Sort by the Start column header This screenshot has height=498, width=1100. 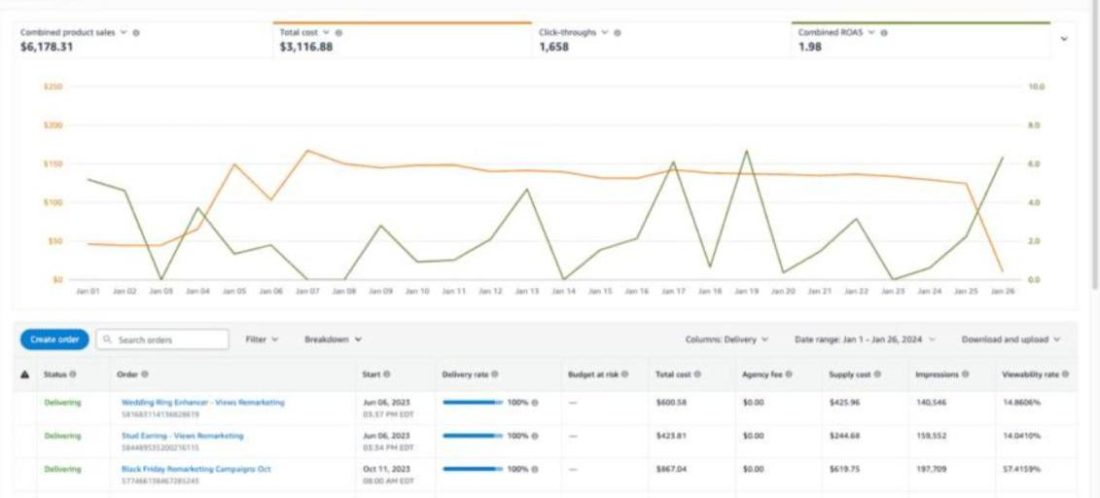[x=371, y=375]
